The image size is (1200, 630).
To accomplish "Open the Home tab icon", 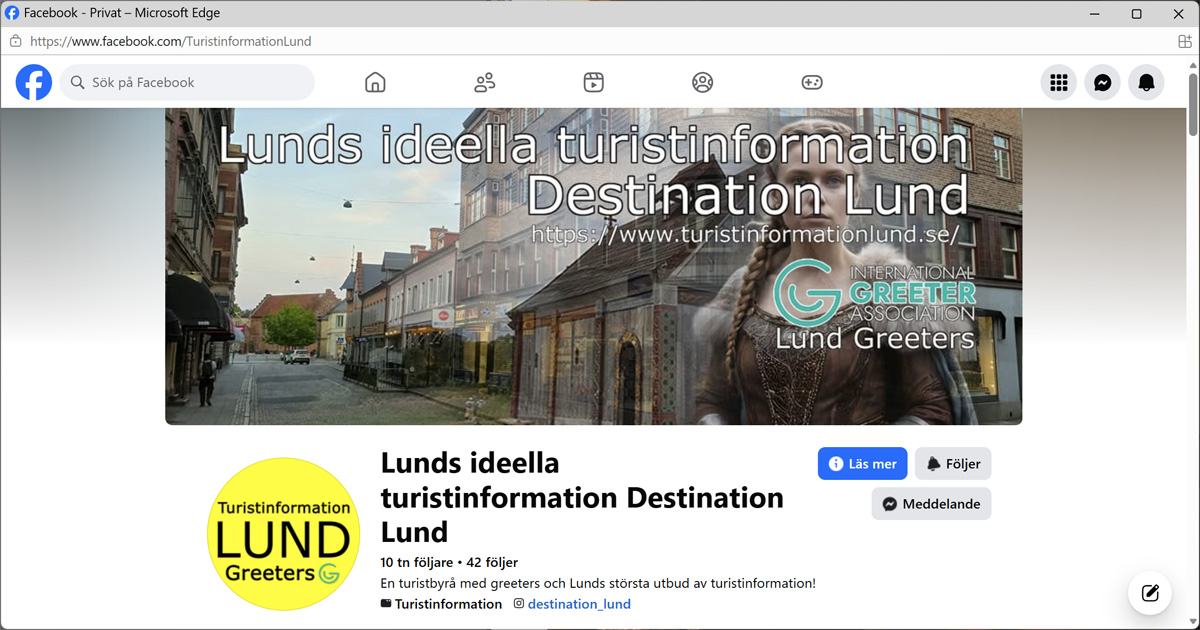I will tap(375, 82).
